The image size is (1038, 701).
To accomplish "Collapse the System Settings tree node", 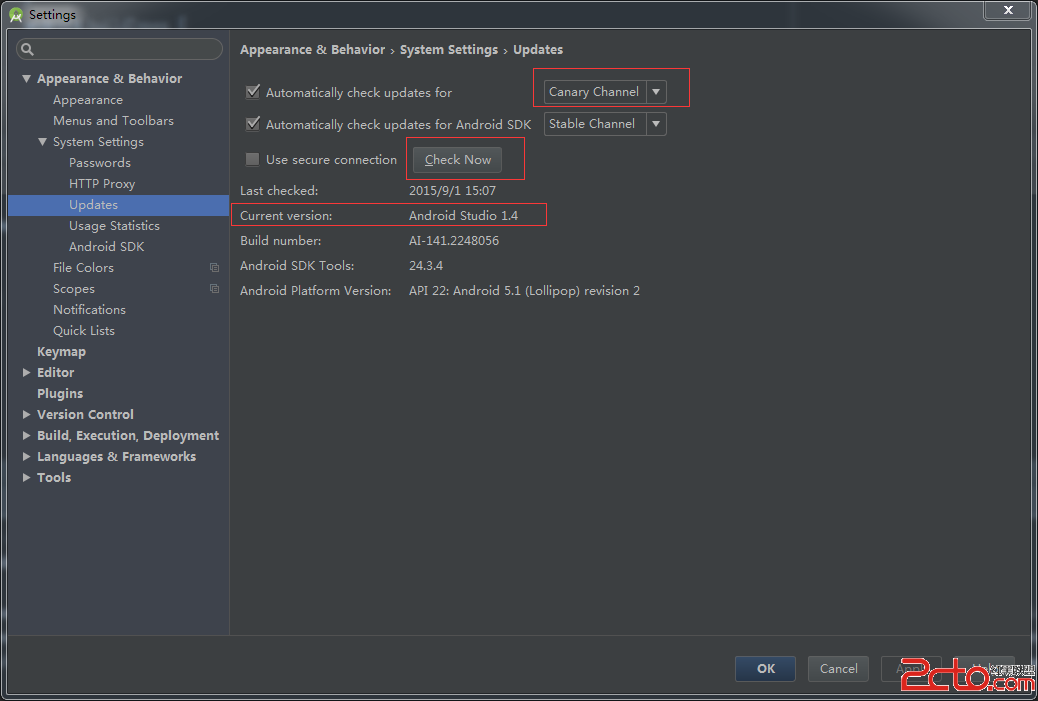I will pyautogui.click(x=43, y=142).
